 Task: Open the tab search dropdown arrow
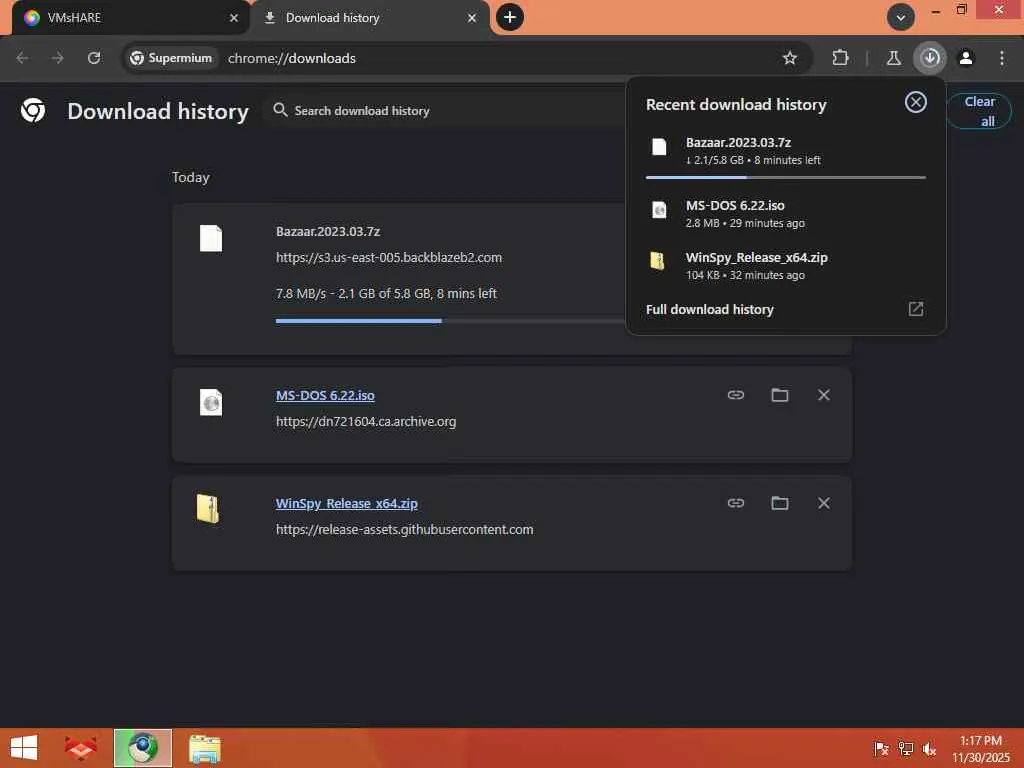point(901,17)
